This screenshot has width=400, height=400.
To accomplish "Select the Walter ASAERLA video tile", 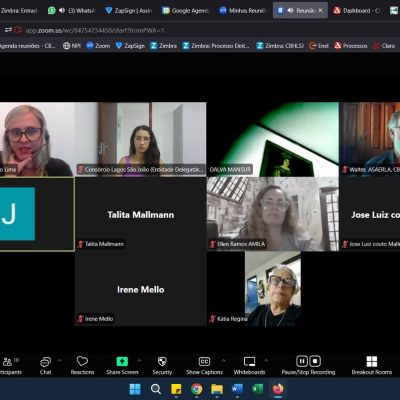I will coord(370,139).
